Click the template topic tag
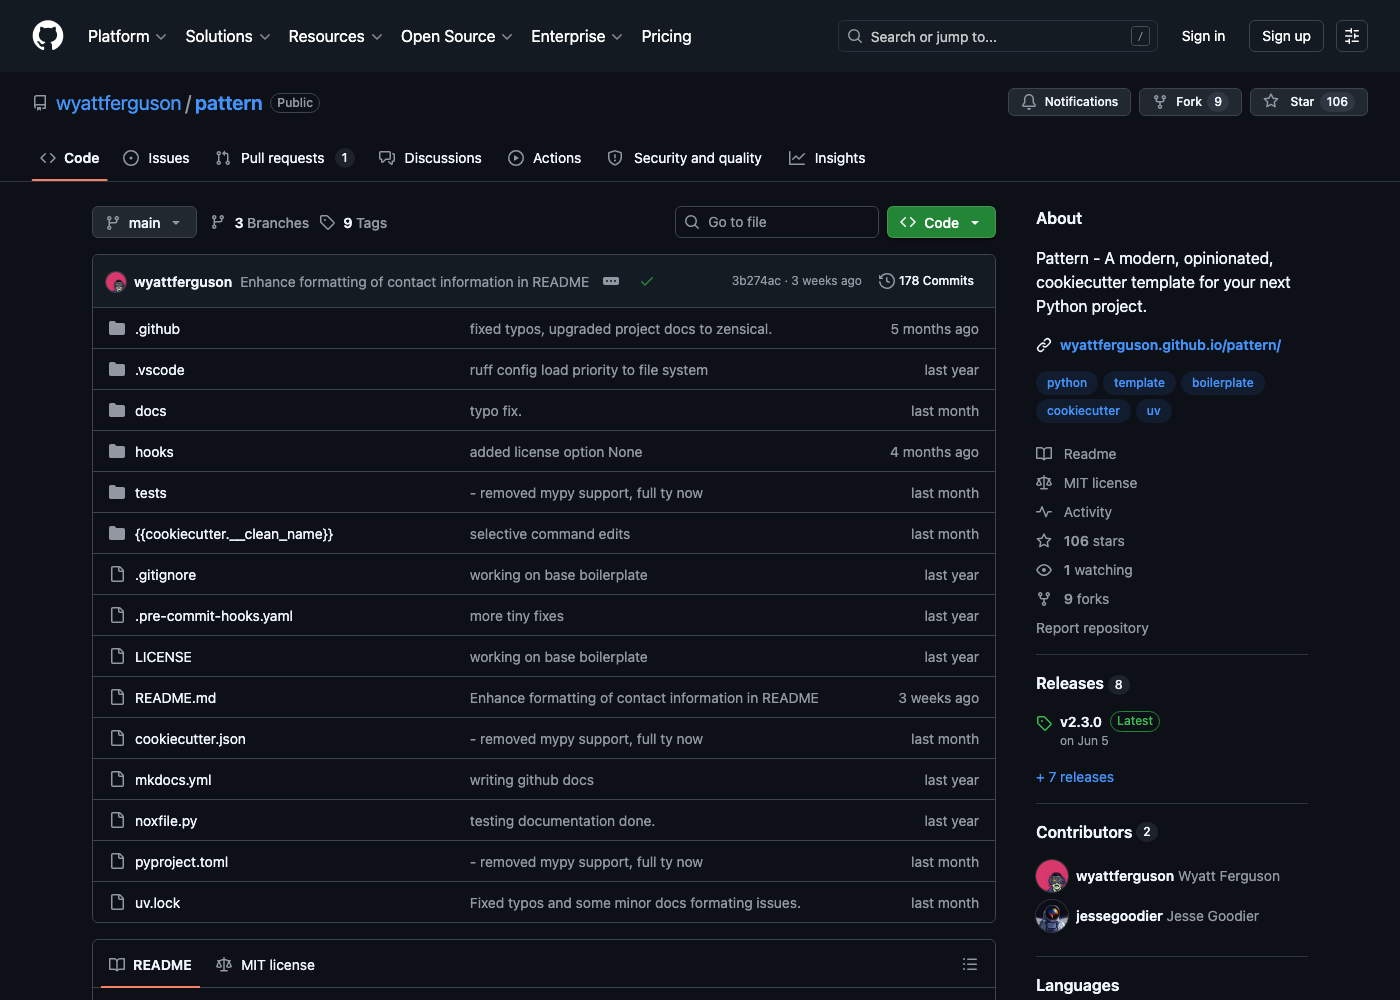The image size is (1400, 1000). coord(1139,383)
